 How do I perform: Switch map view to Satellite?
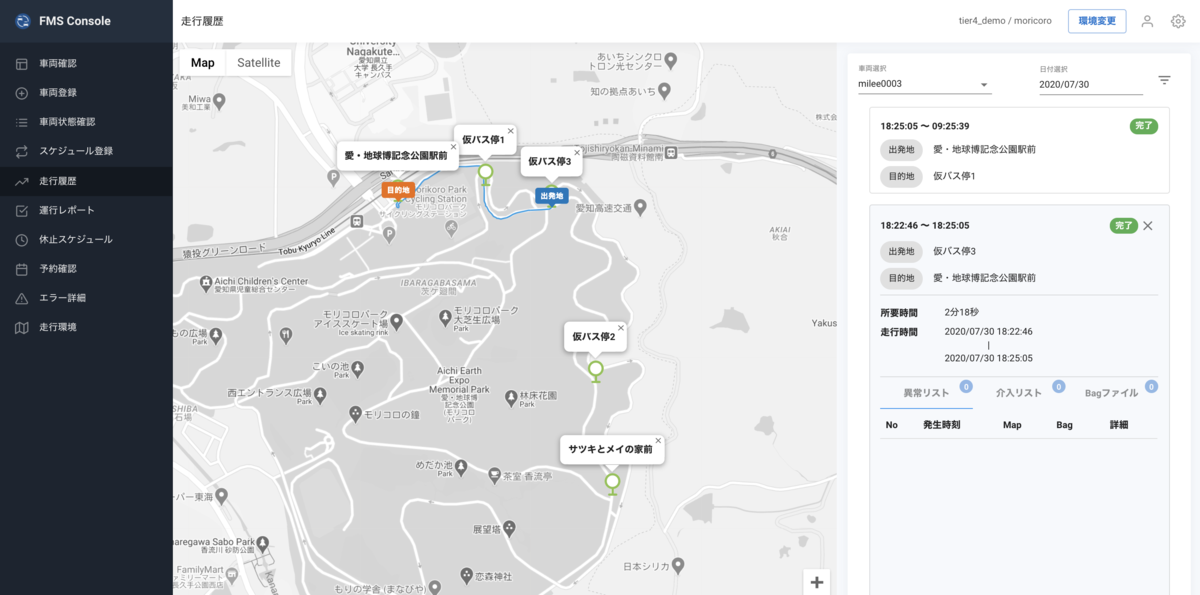259,62
